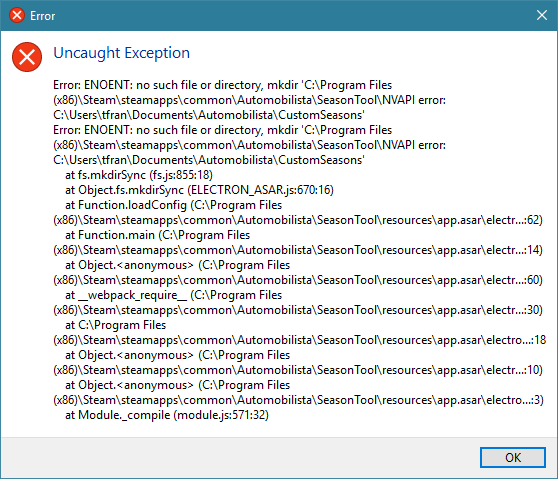Click the fs.mkdirSync (fs.js:855:18) stack line
Image resolution: width=558 pixels, height=479 pixels.
tap(139, 175)
